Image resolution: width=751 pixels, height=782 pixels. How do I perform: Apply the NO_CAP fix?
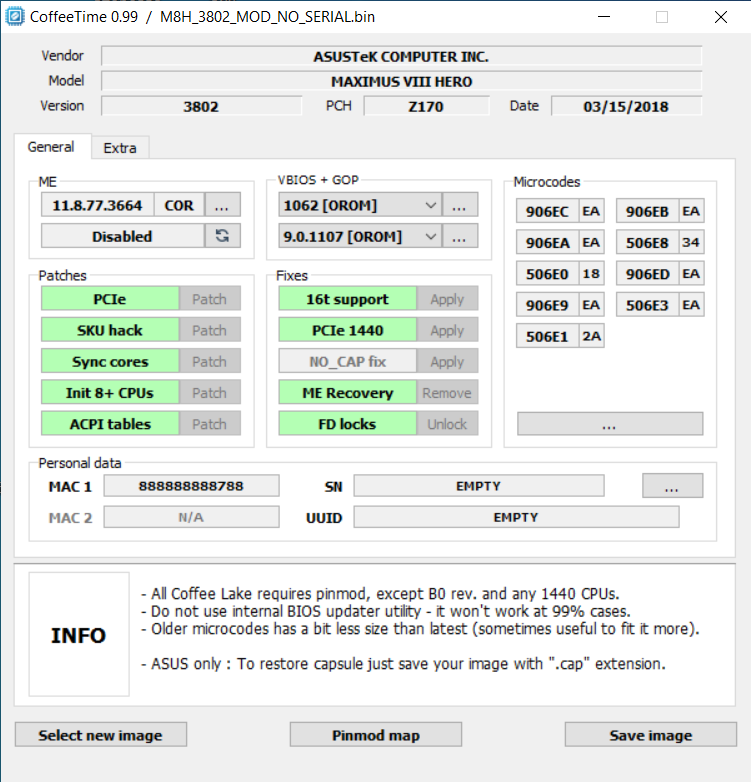[447, 362]
